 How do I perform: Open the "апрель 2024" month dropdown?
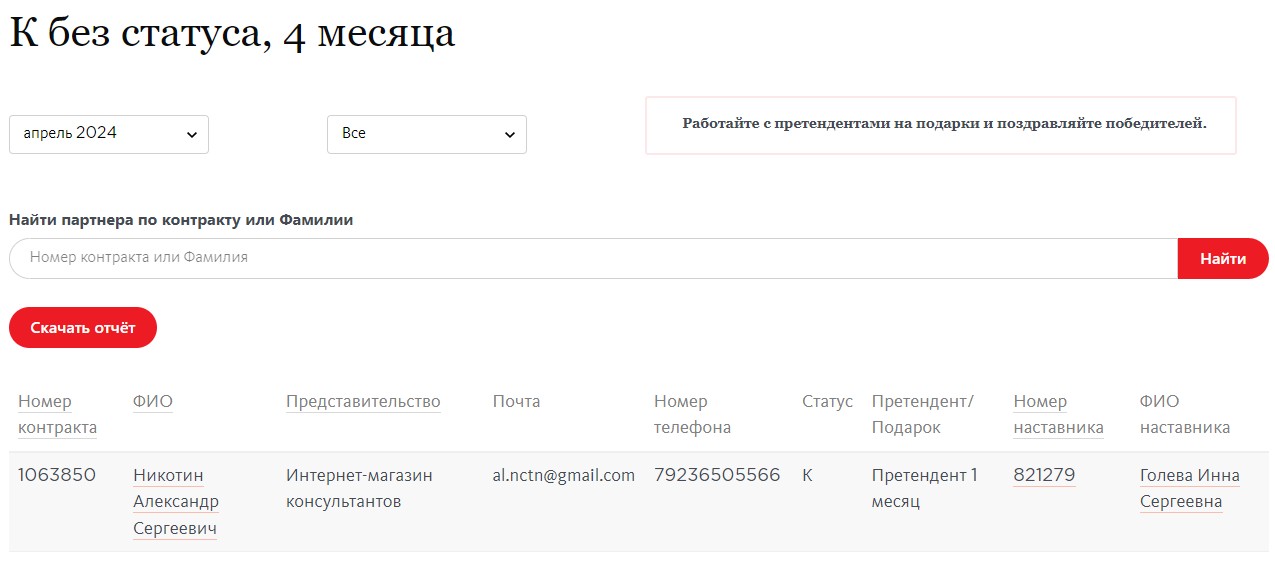[108, 134]
